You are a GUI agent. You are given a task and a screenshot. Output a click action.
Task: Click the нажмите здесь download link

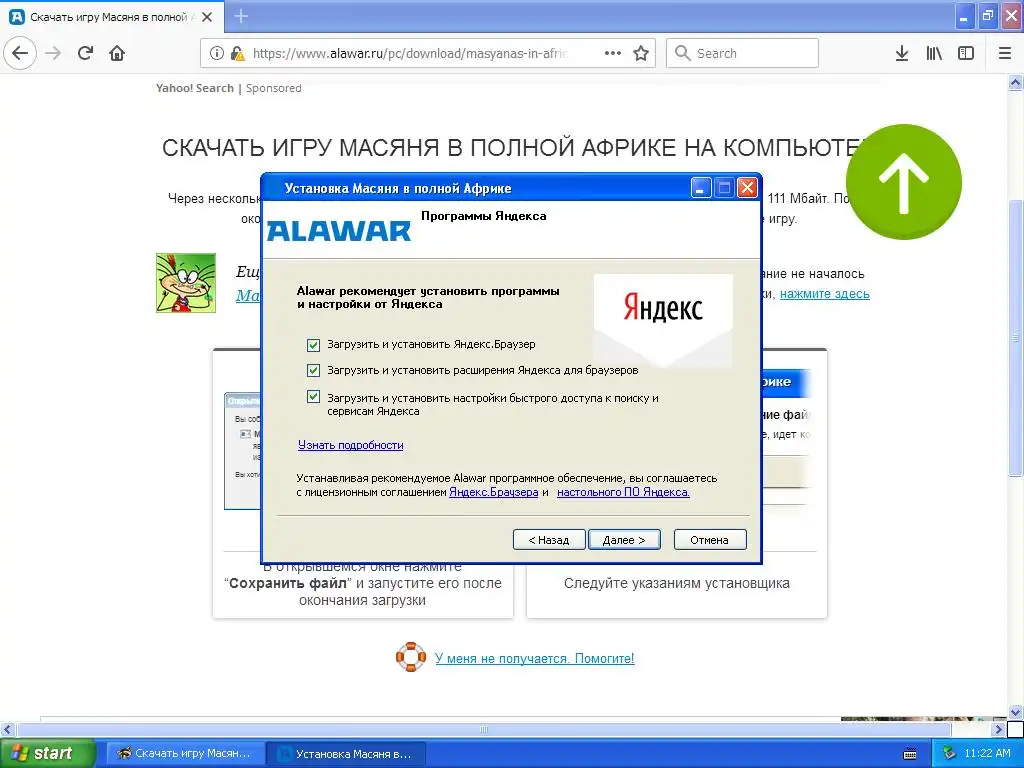(x=824, y=294)
